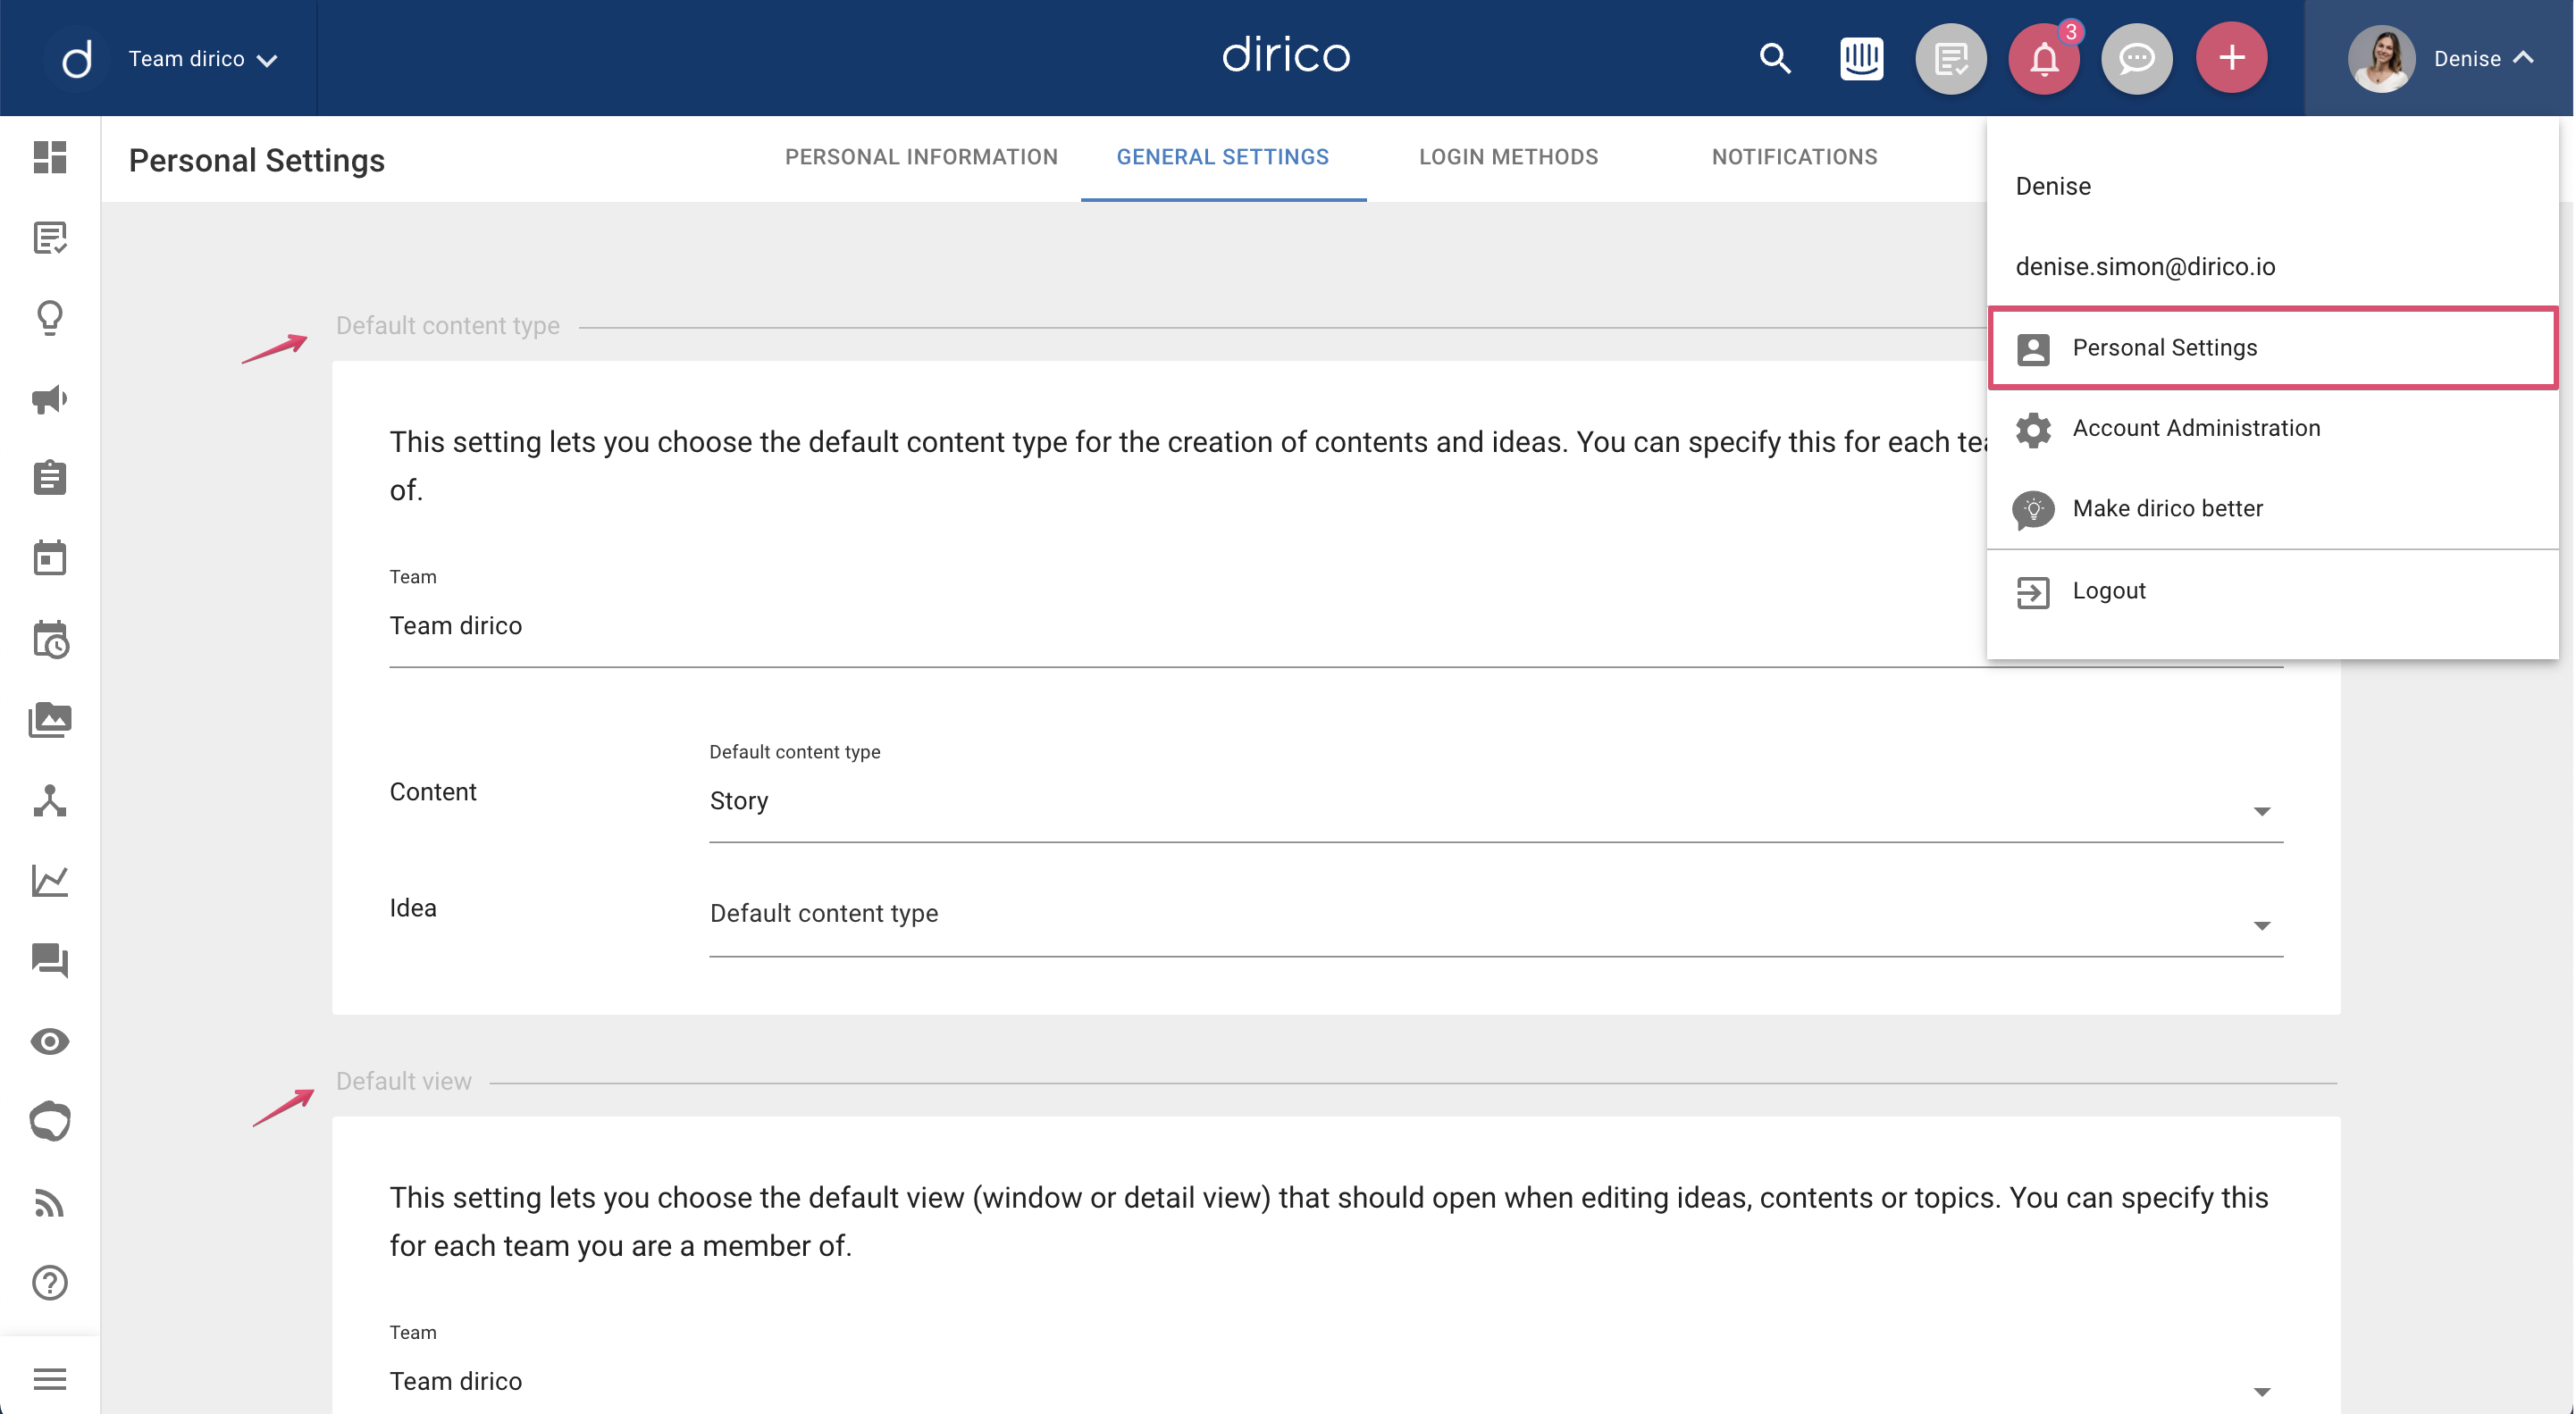Click the Default view section heading
This screenshot has width=2576, height=1414.
403,1081
